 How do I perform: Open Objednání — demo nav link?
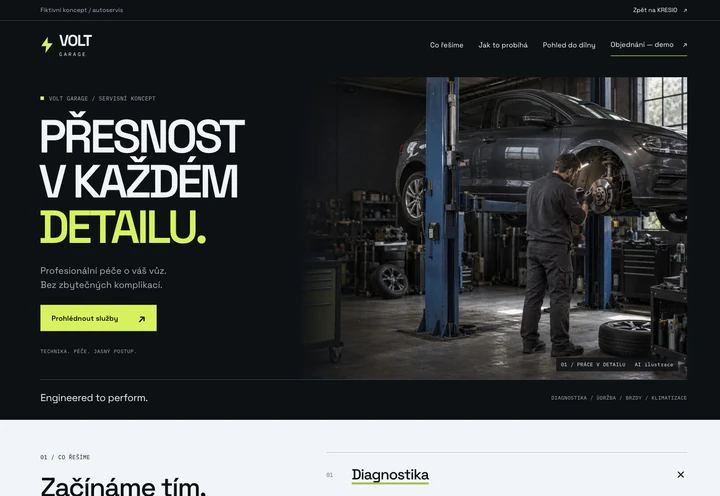point(648,45)
